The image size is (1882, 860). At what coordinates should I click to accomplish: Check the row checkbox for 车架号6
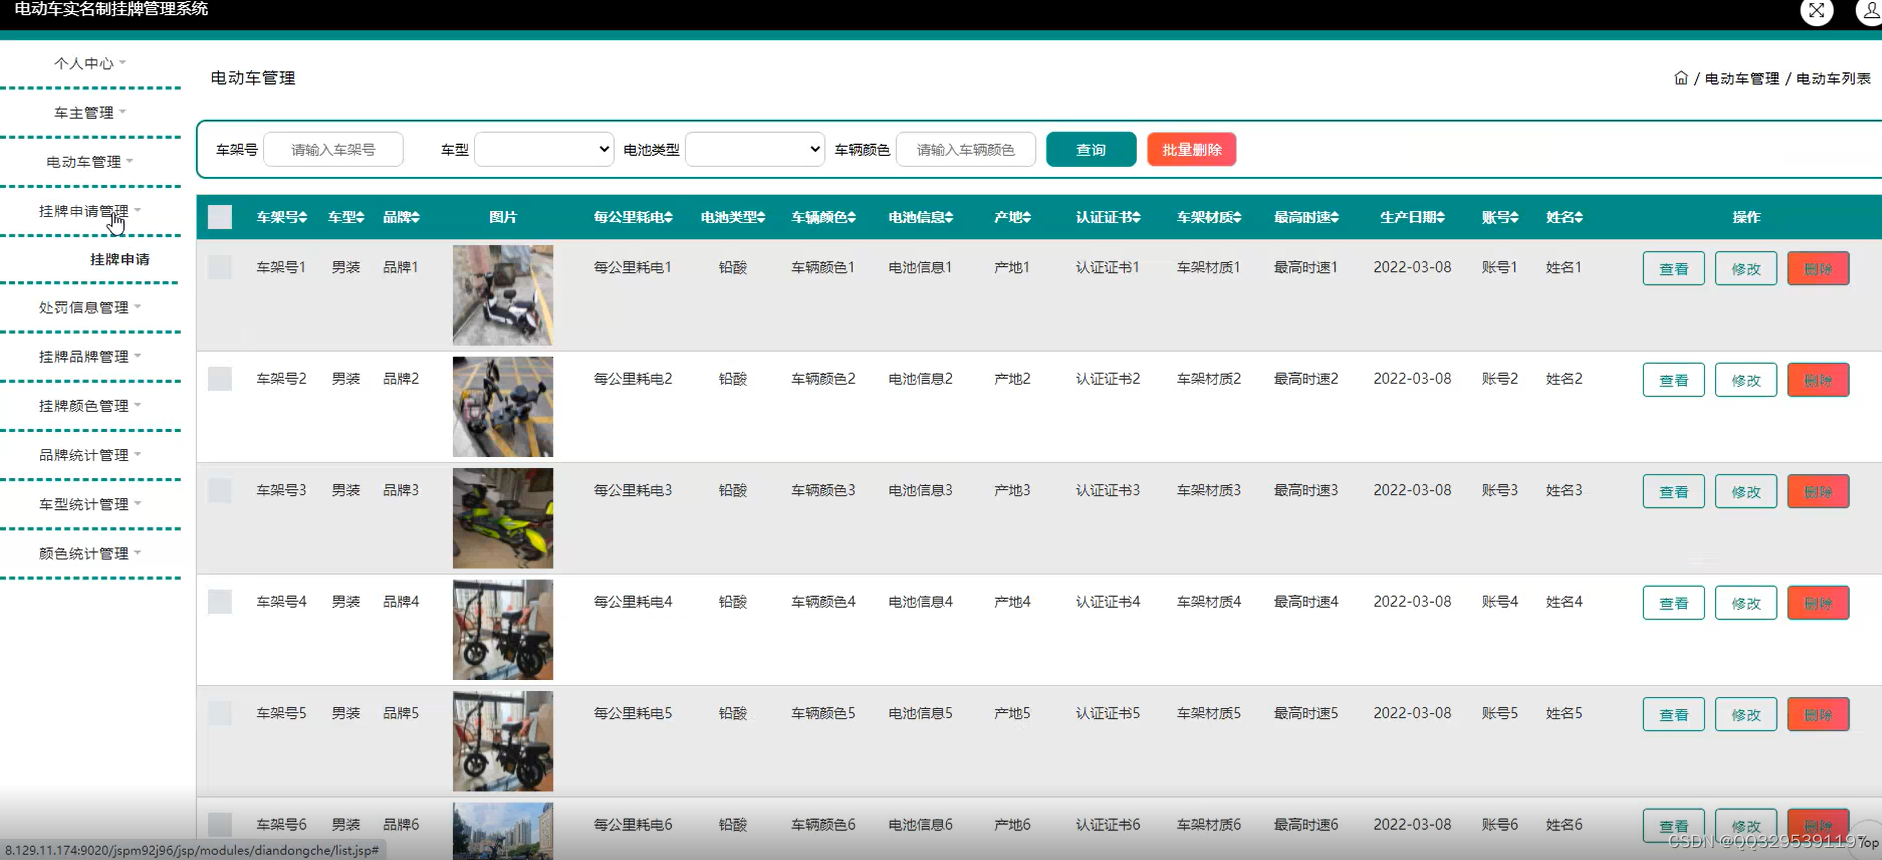(x=220, y=825)
